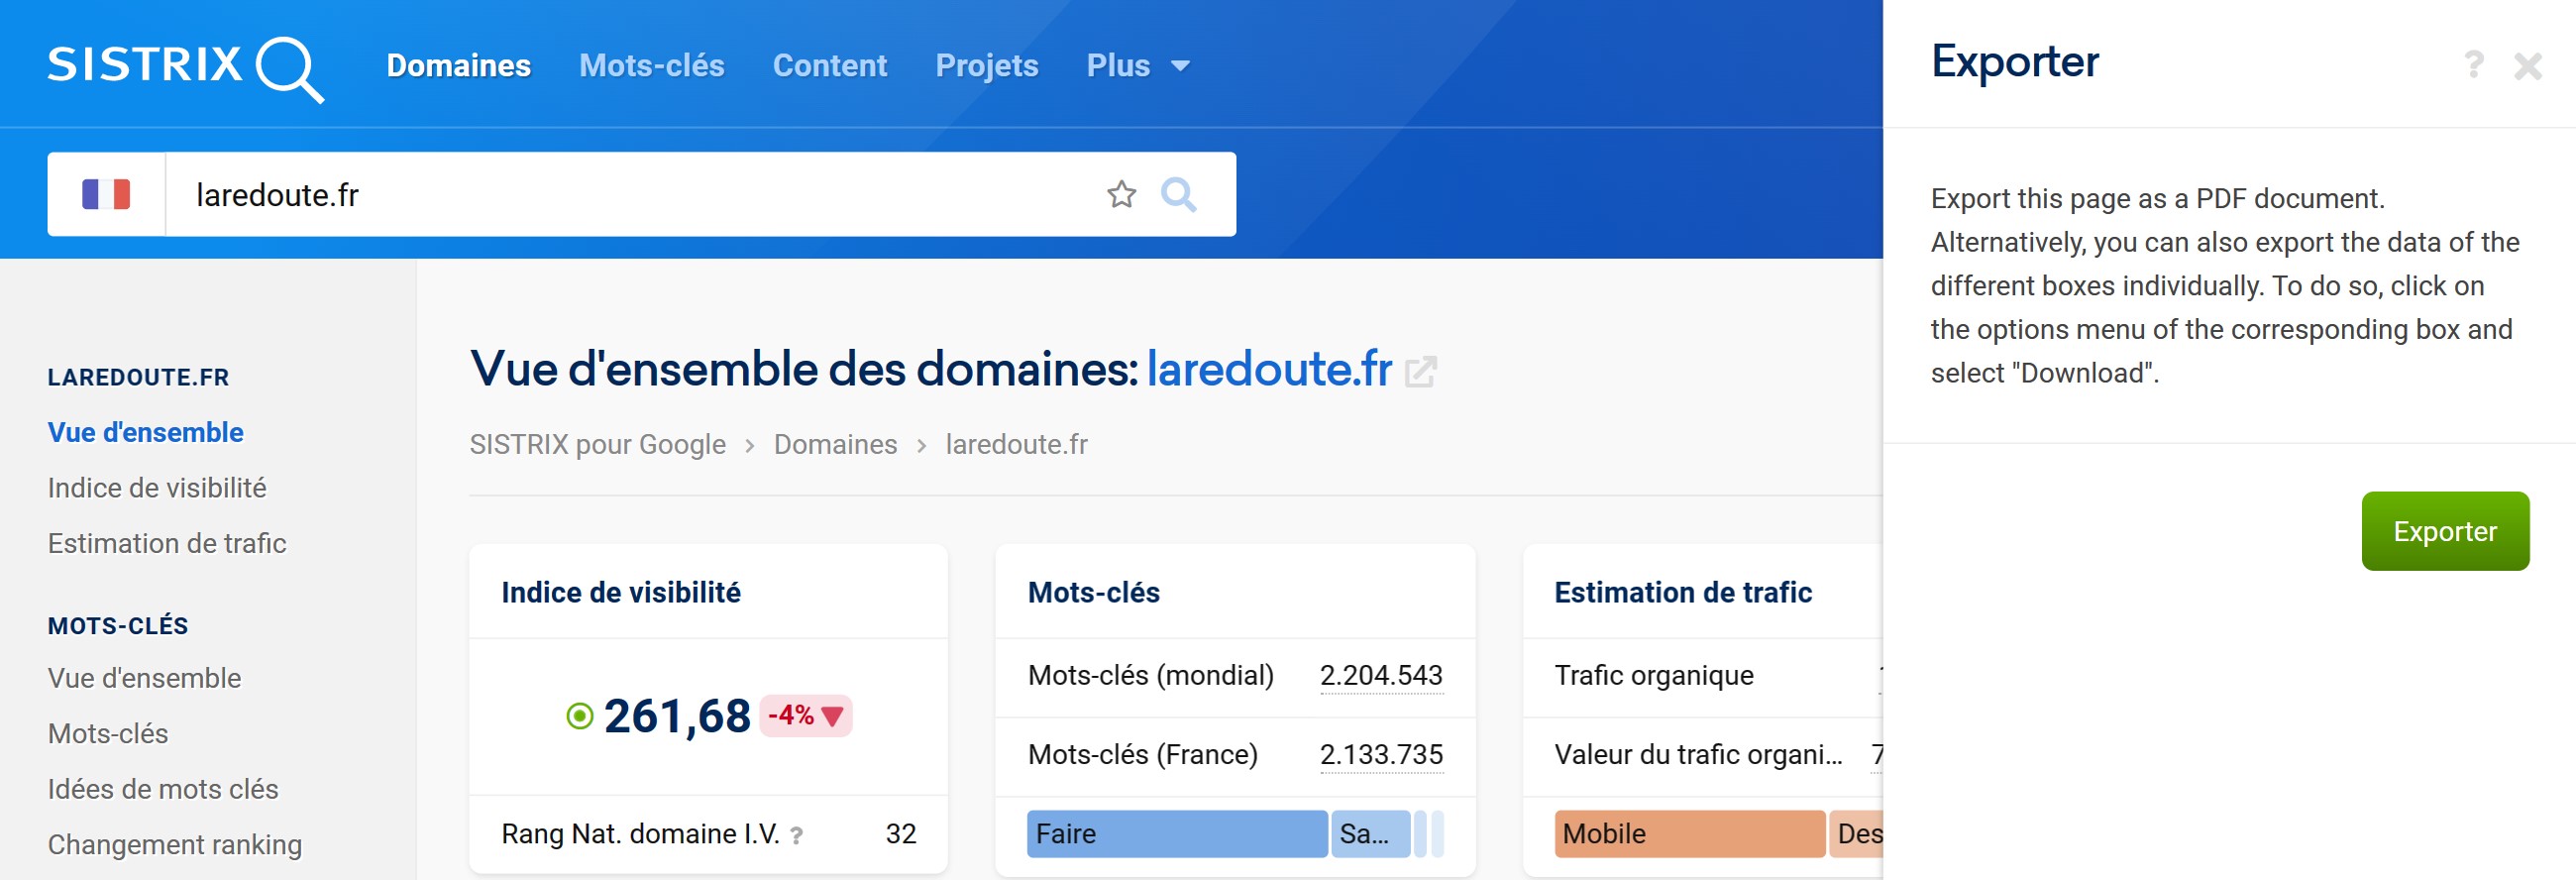
Task: Click help icon beside Rang Nat. domaine
Action: pyautogui.click(x=797, y=835)
